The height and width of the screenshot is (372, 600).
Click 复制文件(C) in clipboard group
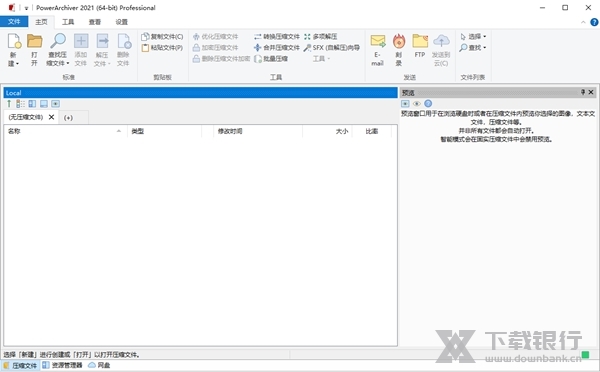coord(162,37)
